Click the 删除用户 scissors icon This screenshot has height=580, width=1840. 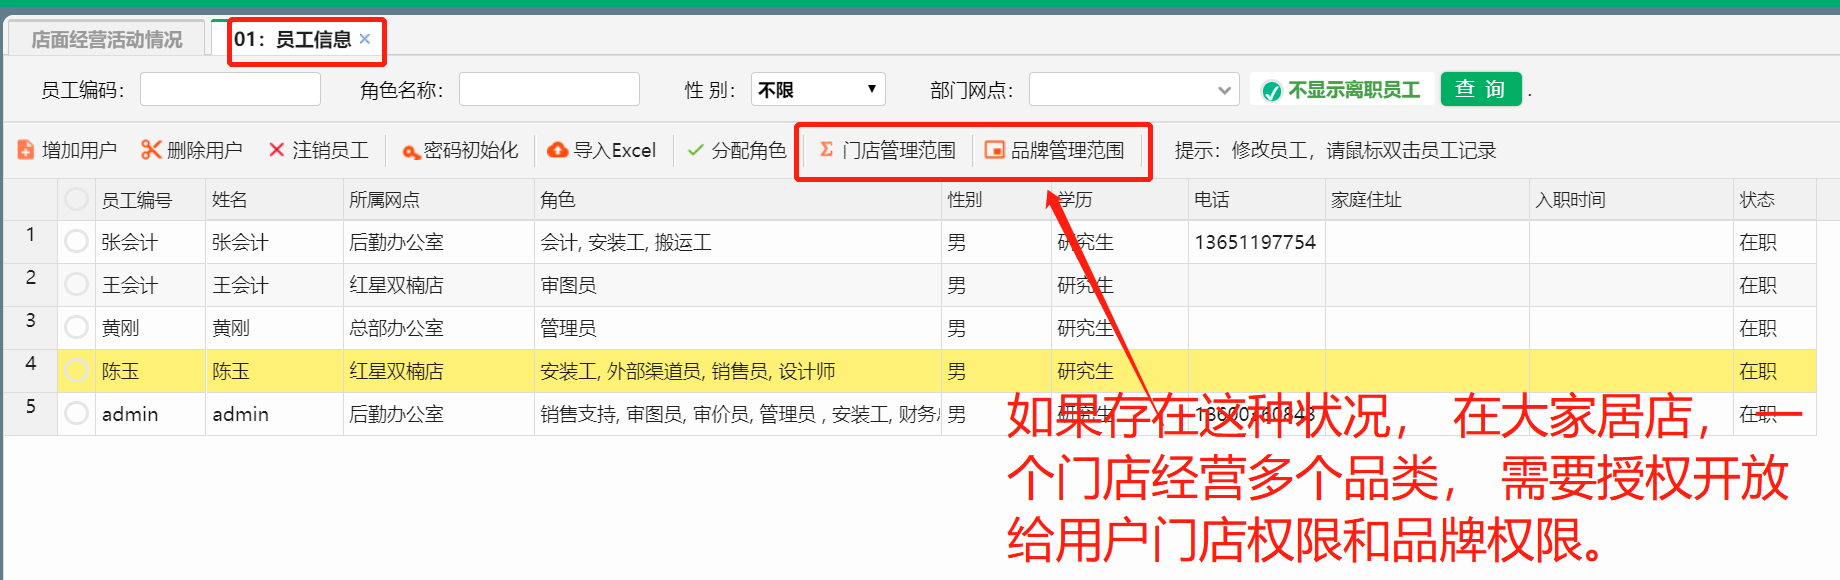click(151, 150)
